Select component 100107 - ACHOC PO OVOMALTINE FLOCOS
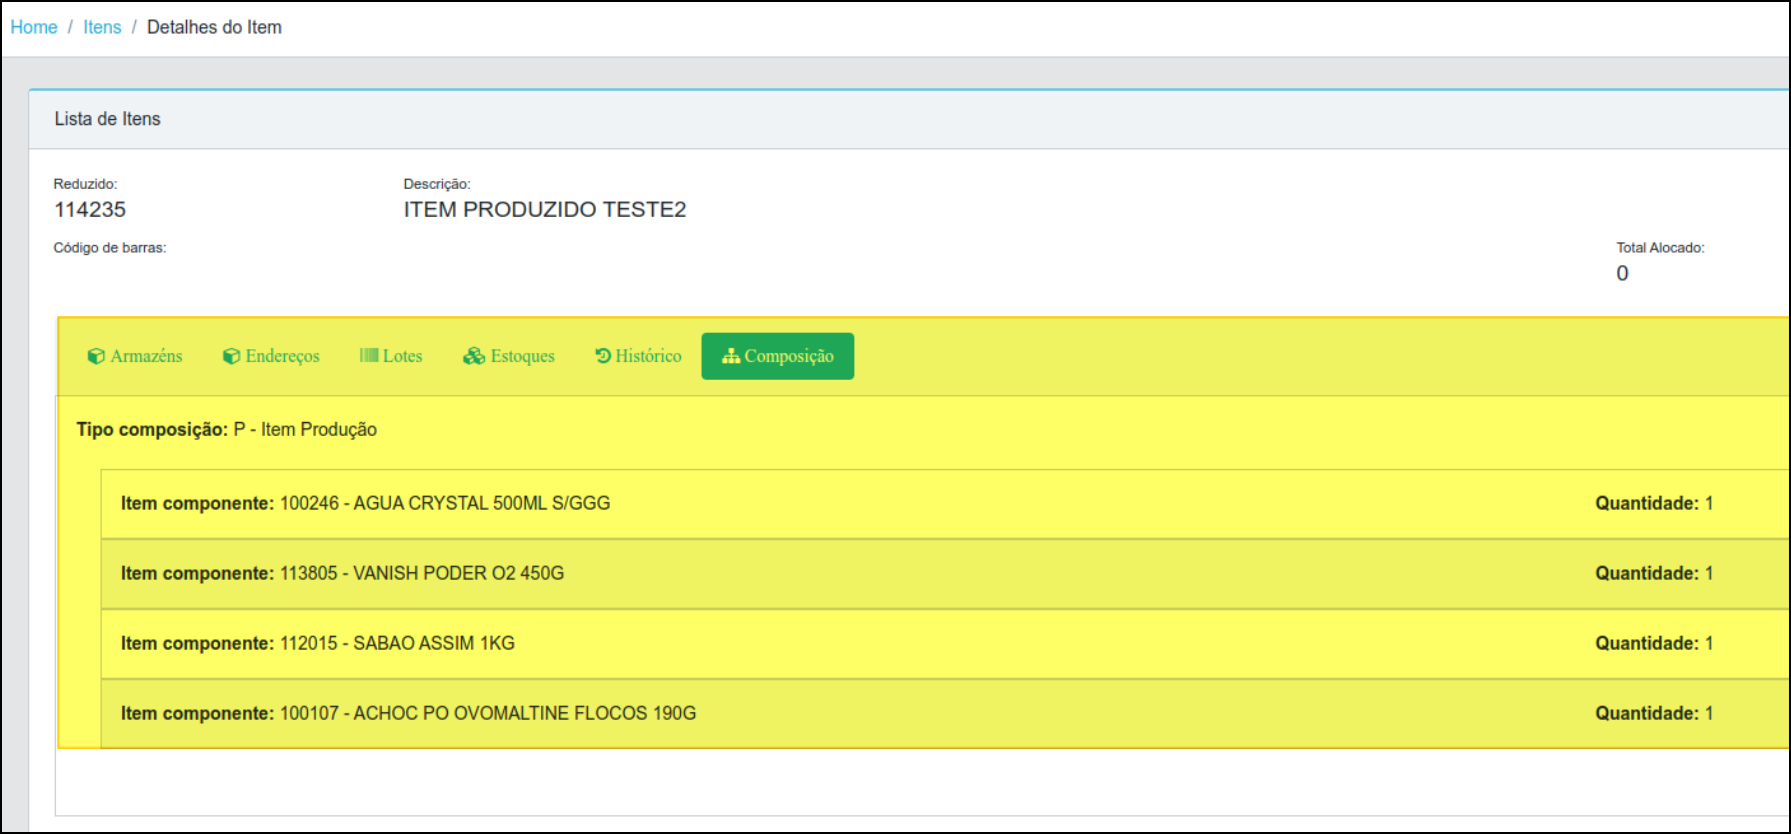 coord(408,714)
